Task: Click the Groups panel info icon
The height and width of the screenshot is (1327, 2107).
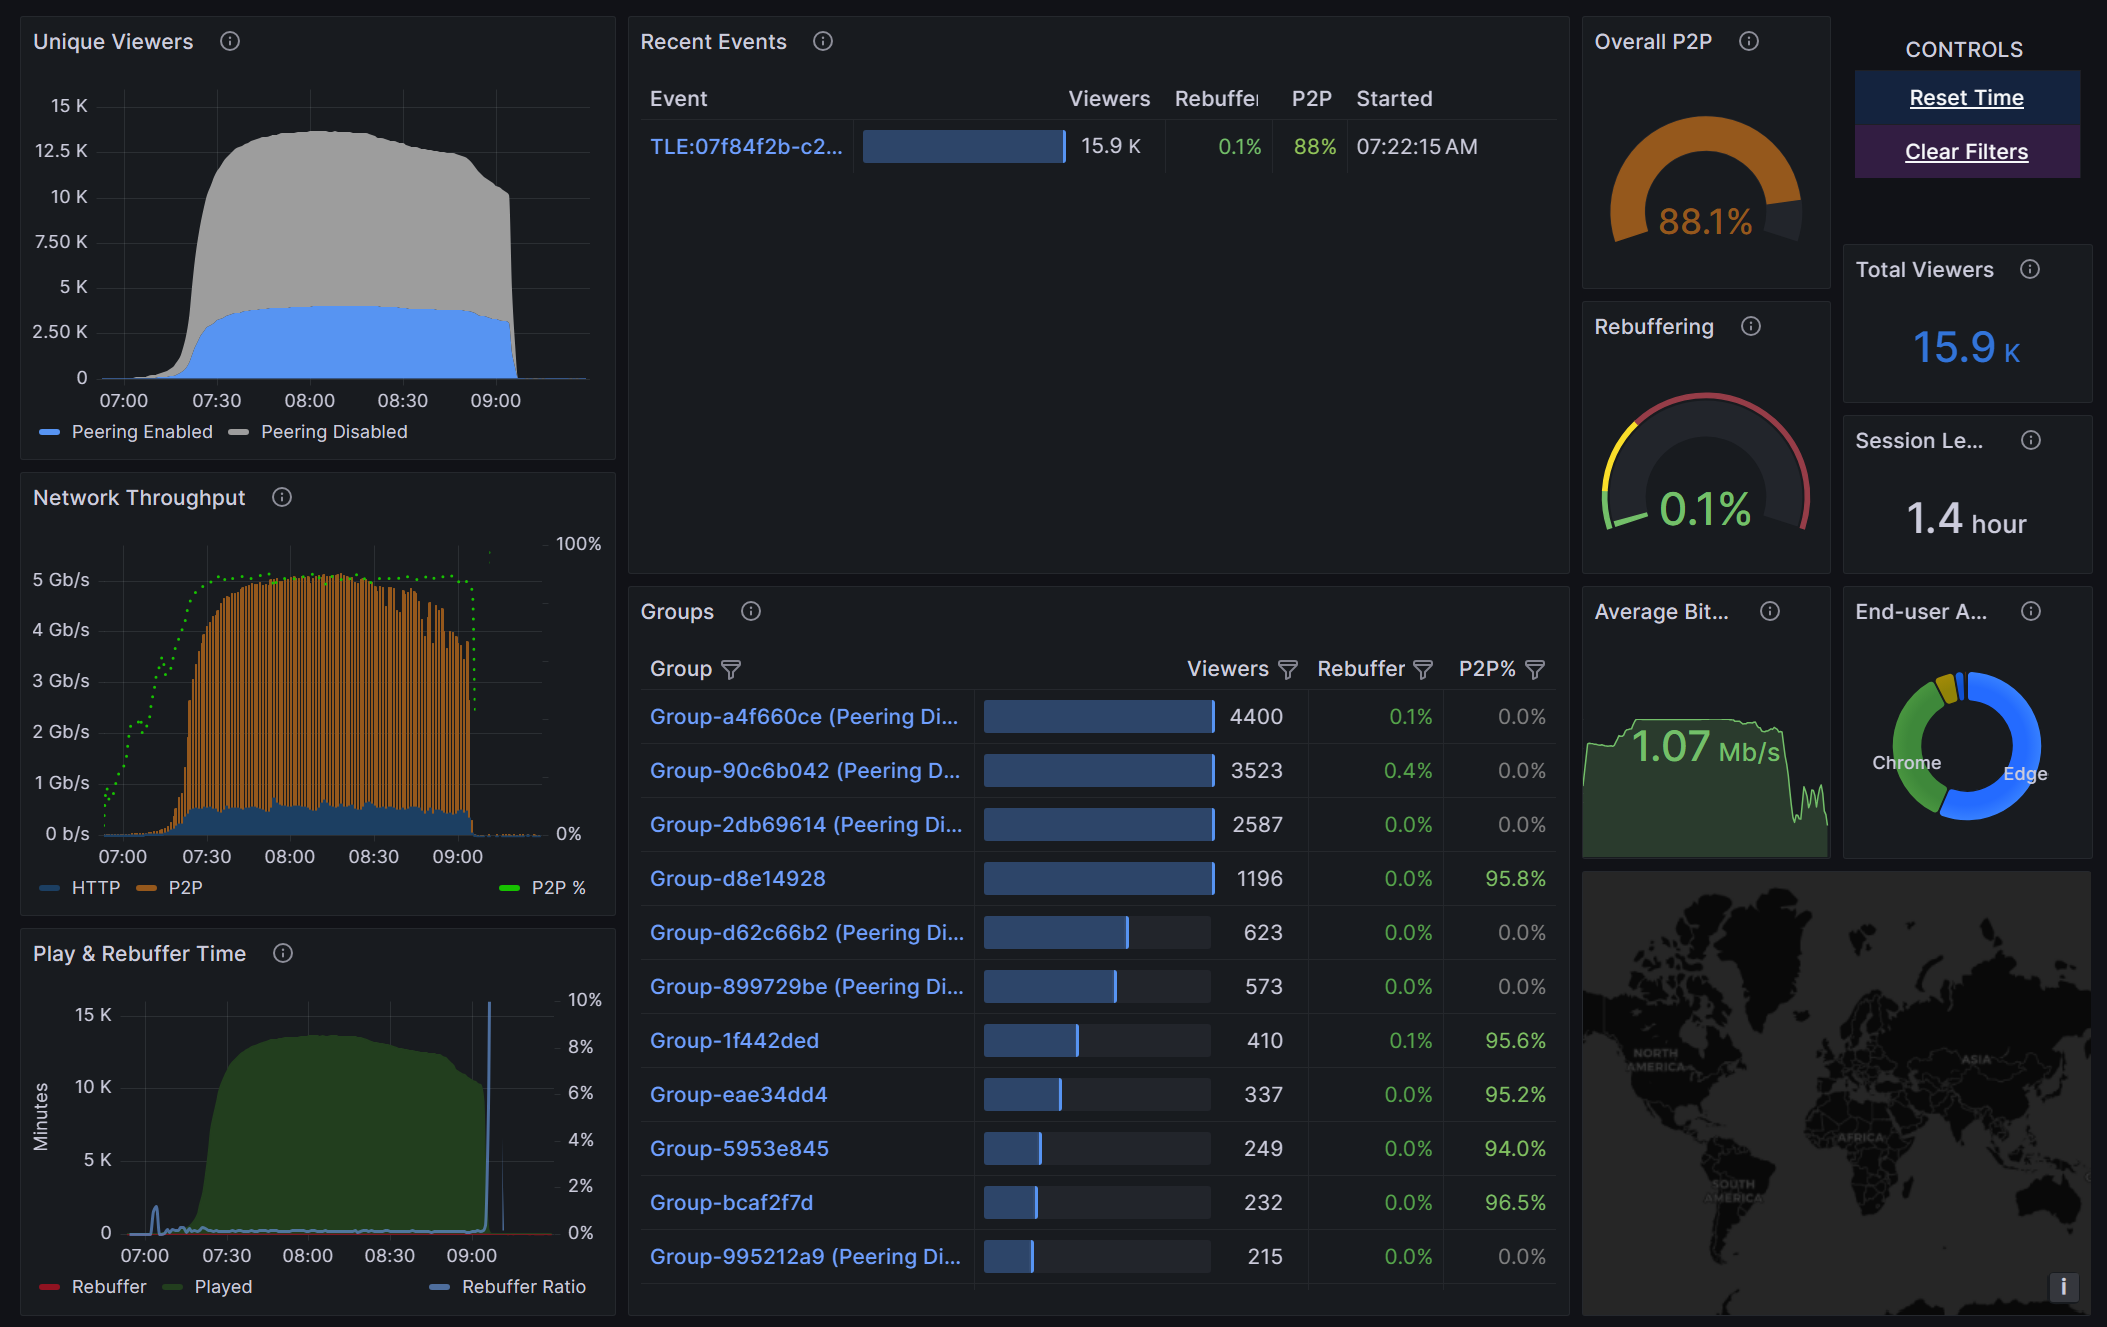Action: pos(751,611)
